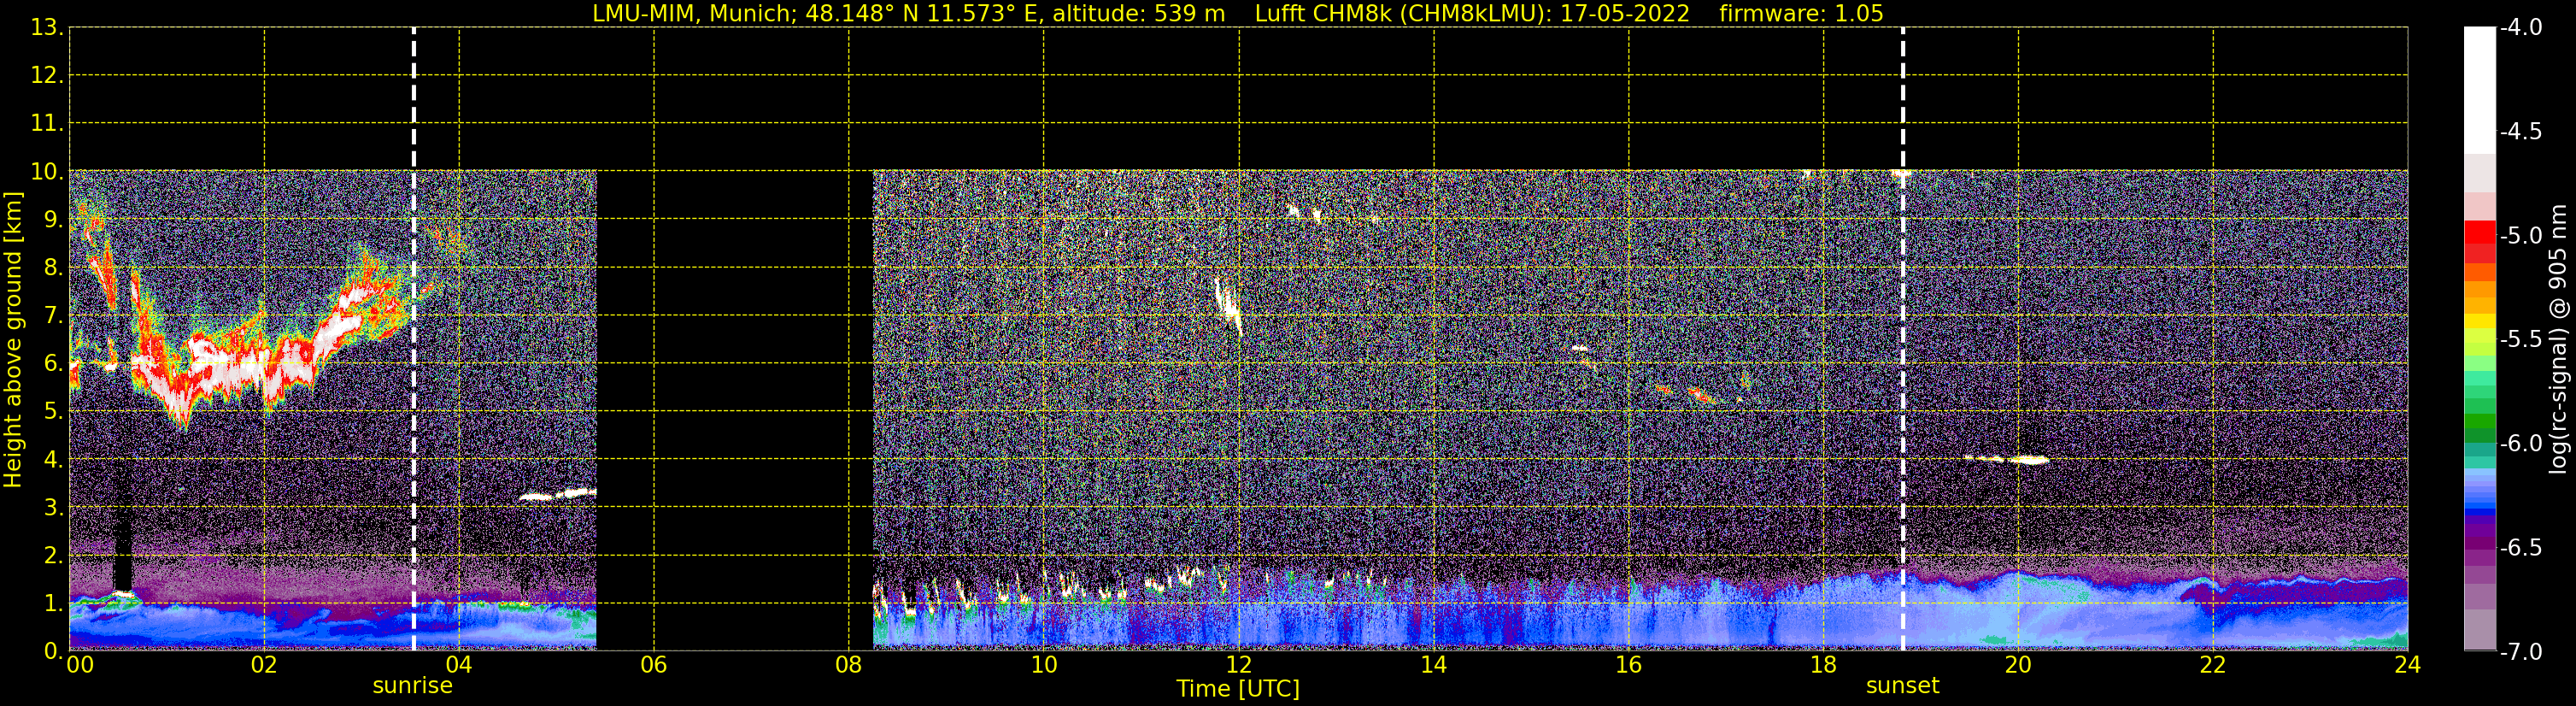Click the 'firmware: 1.05' text in the title
The height and width of the screenshot is (706, 2576).
[1801, 14]
